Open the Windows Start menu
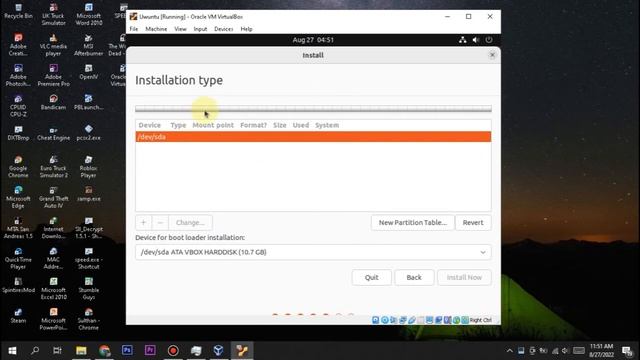640x360 pixels. point(12,351)
